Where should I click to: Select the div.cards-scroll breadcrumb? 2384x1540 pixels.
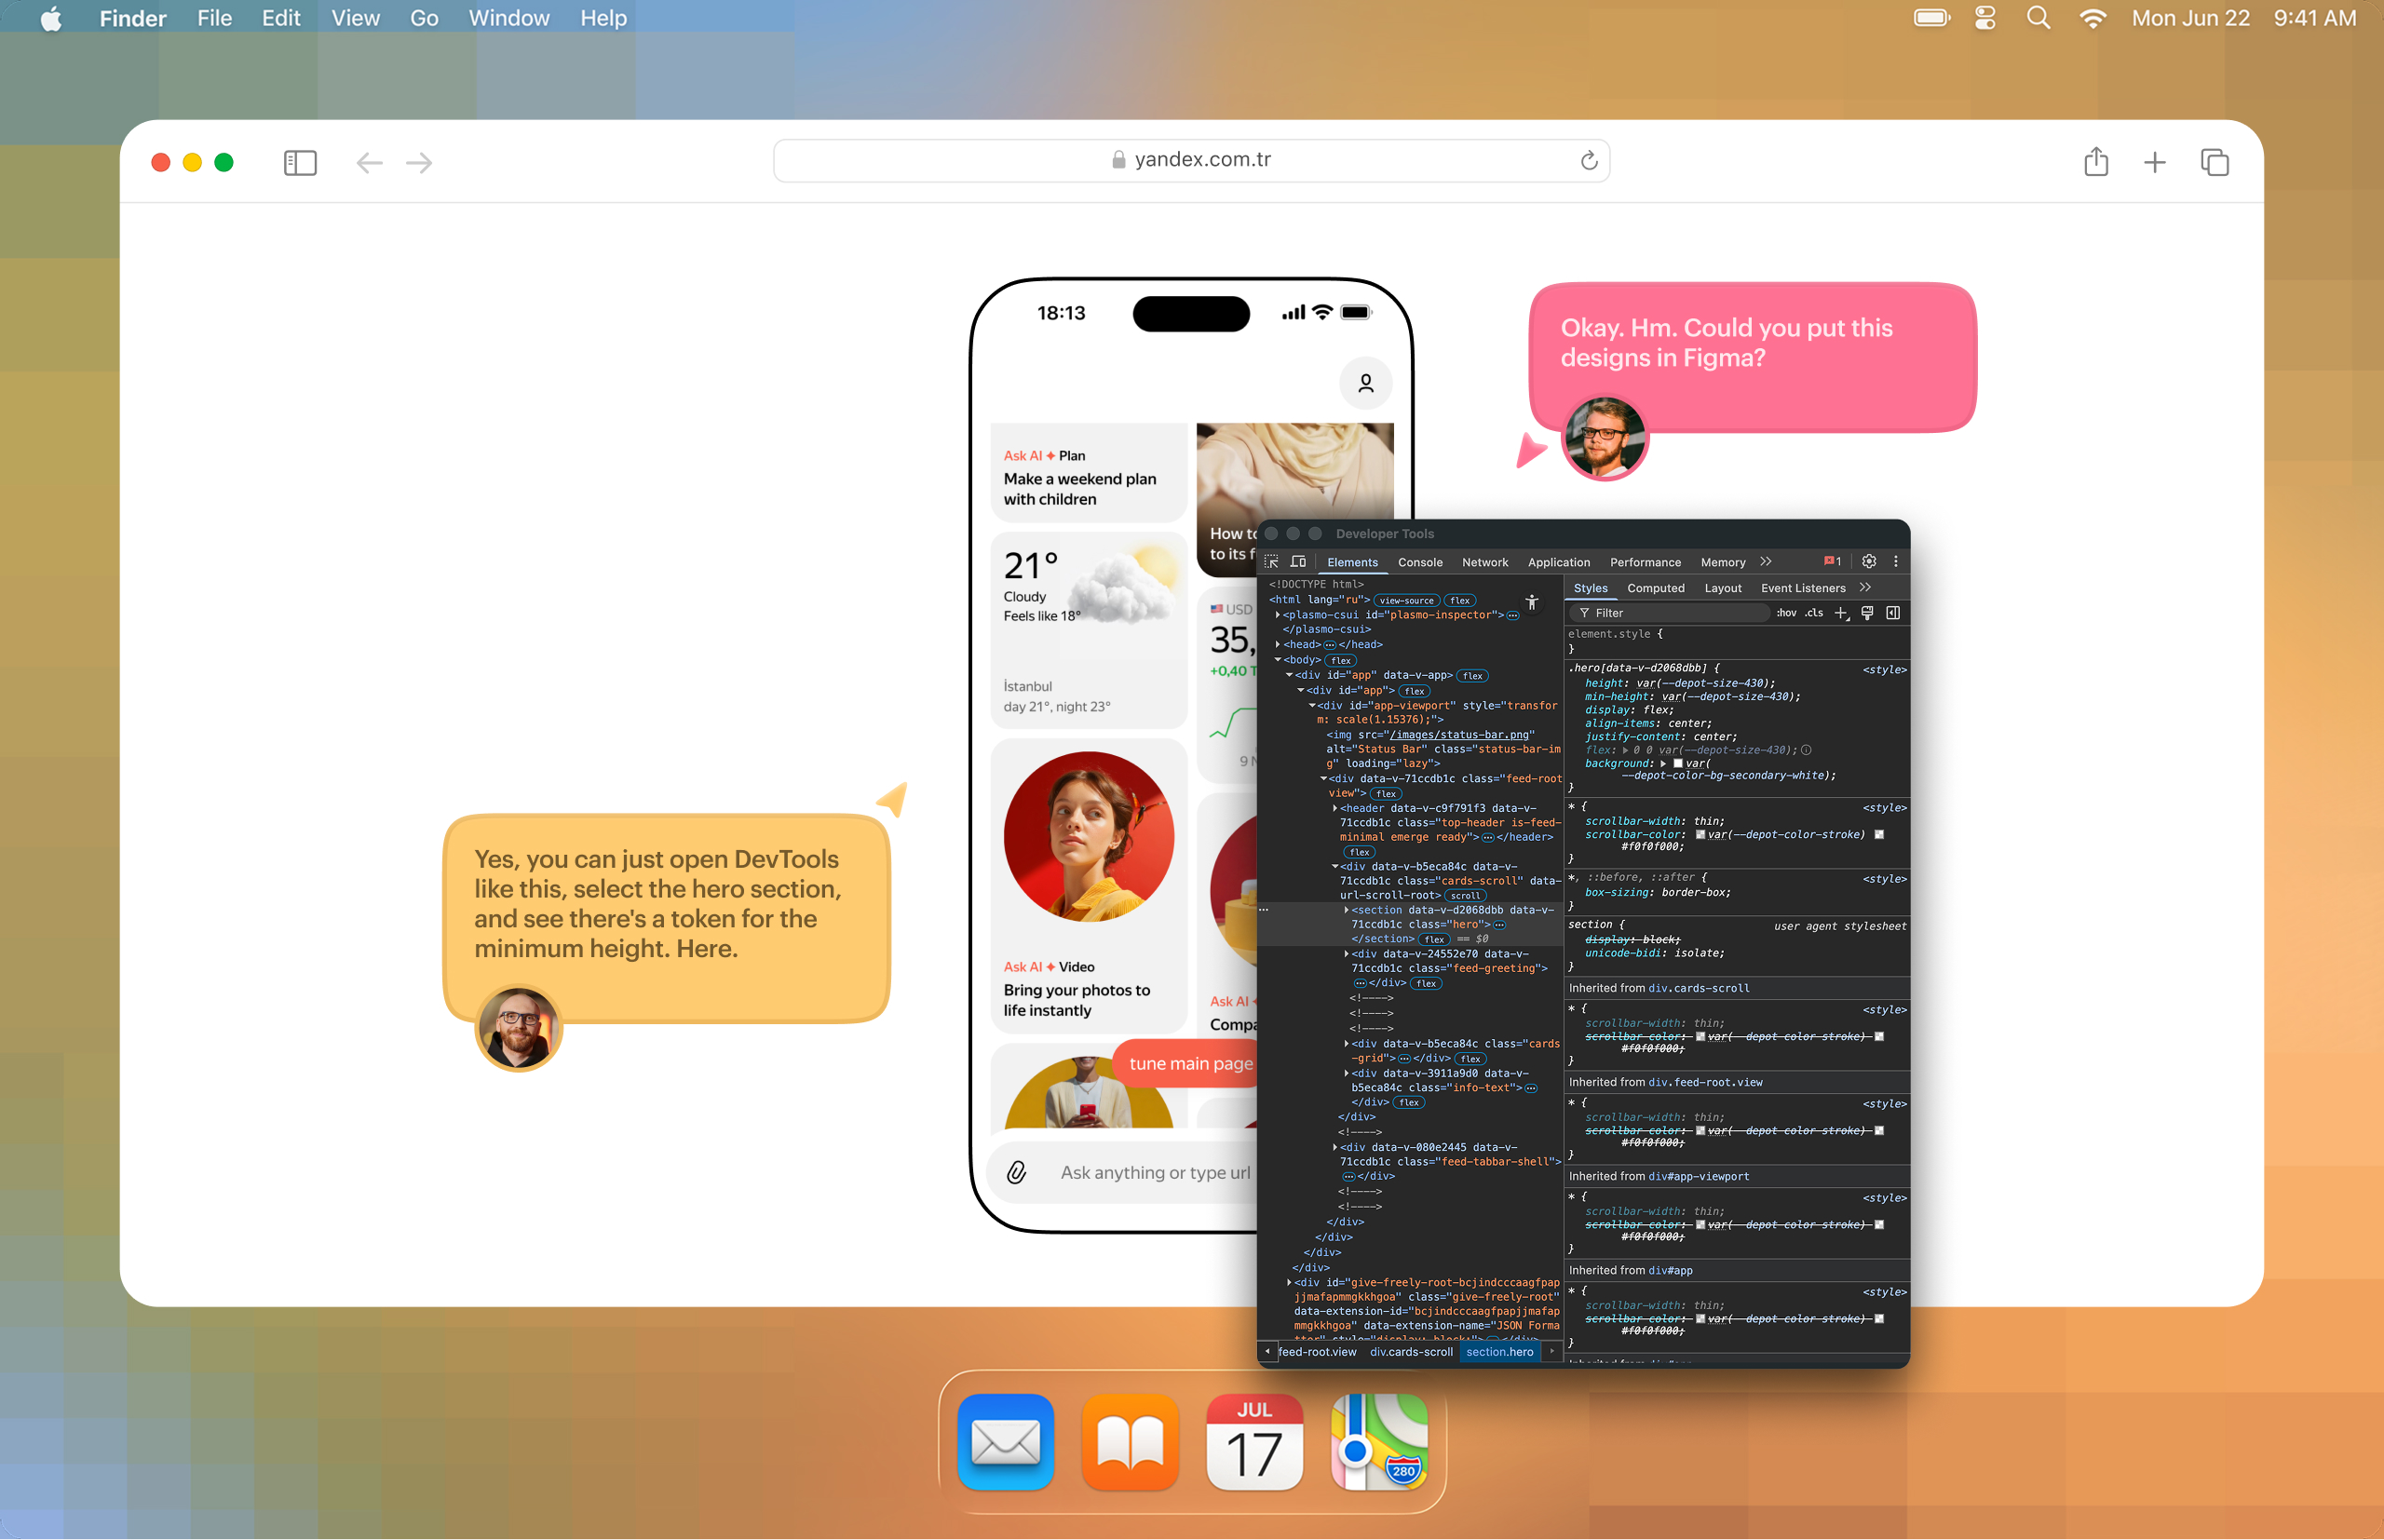click(1411, 1352)
